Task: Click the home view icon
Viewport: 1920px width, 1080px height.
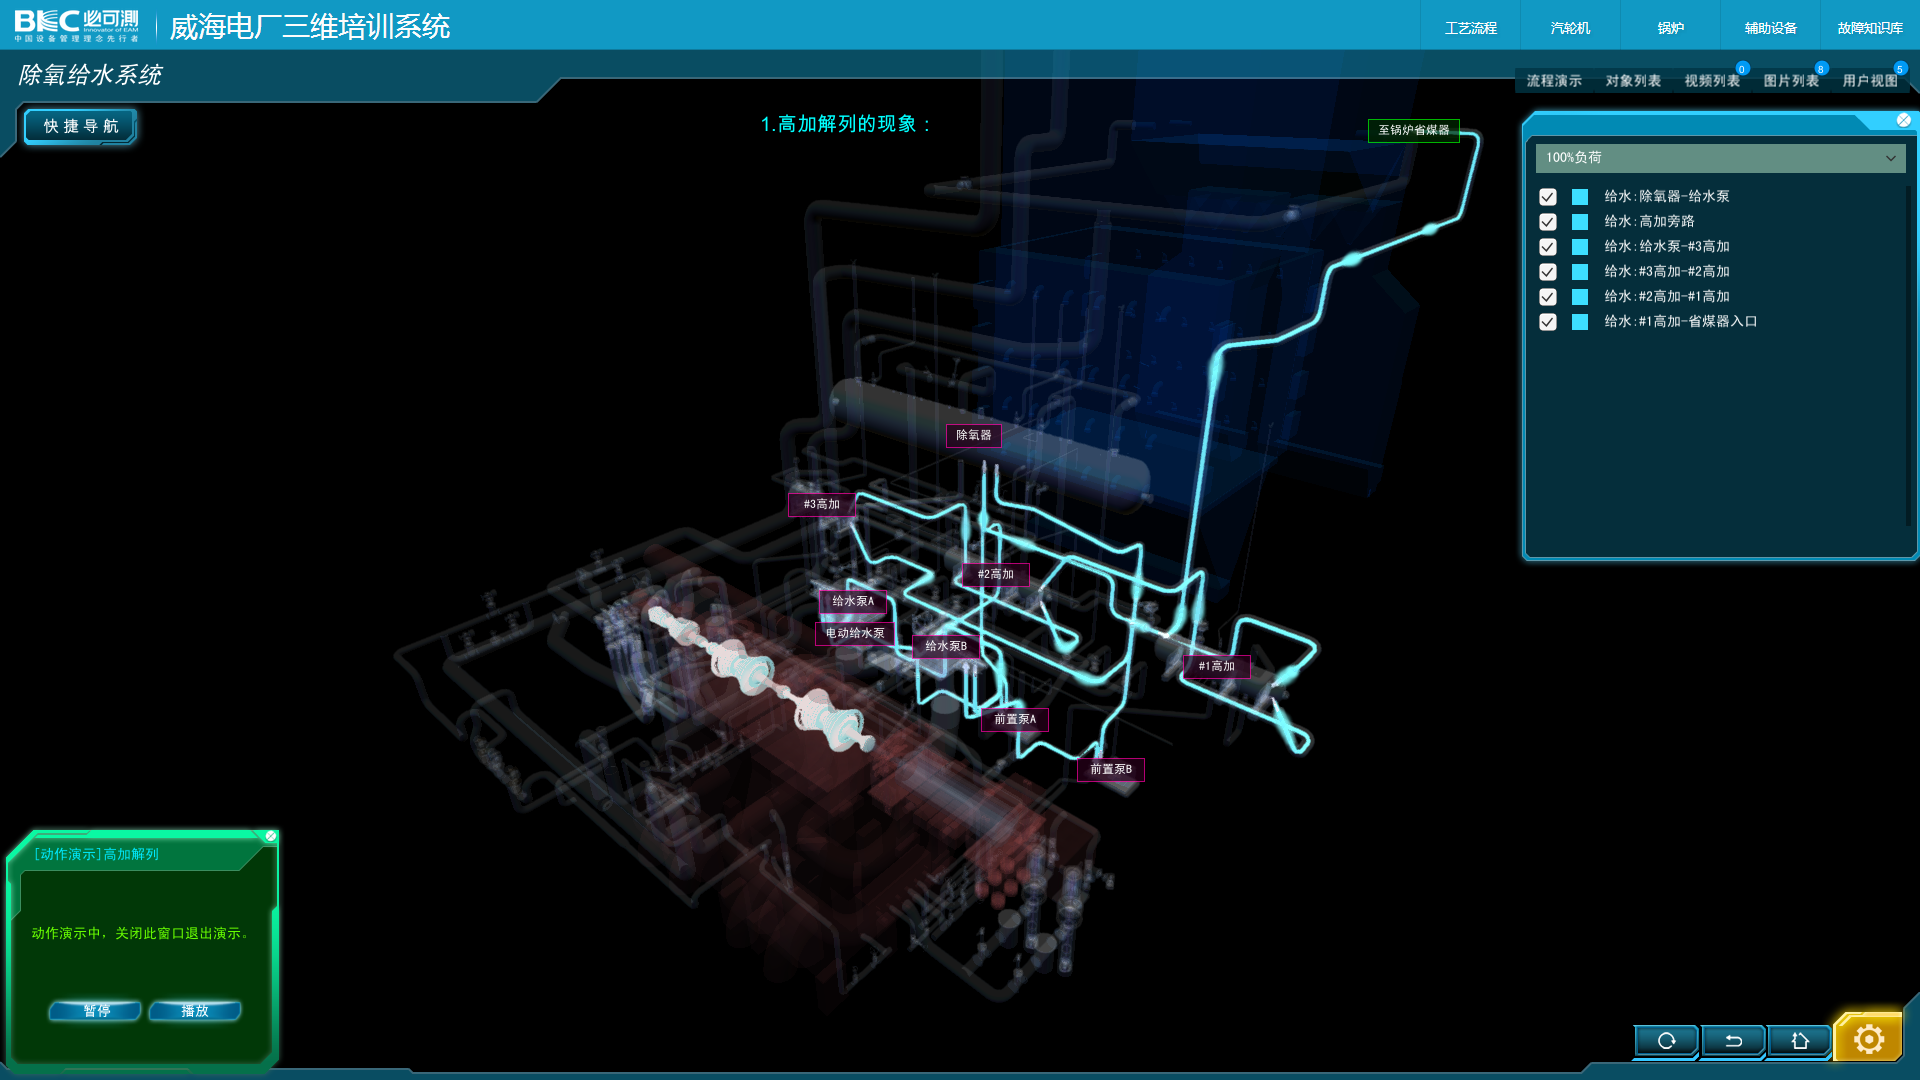Action: 1800,1041
